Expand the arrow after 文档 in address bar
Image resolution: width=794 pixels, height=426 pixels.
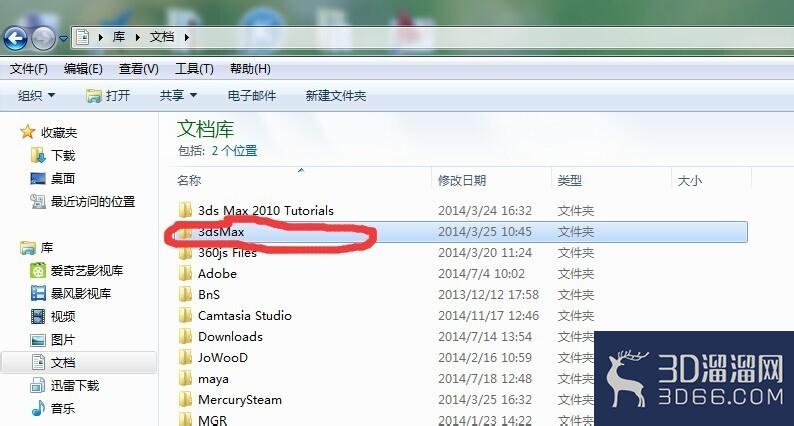click(x=187, y=37)
